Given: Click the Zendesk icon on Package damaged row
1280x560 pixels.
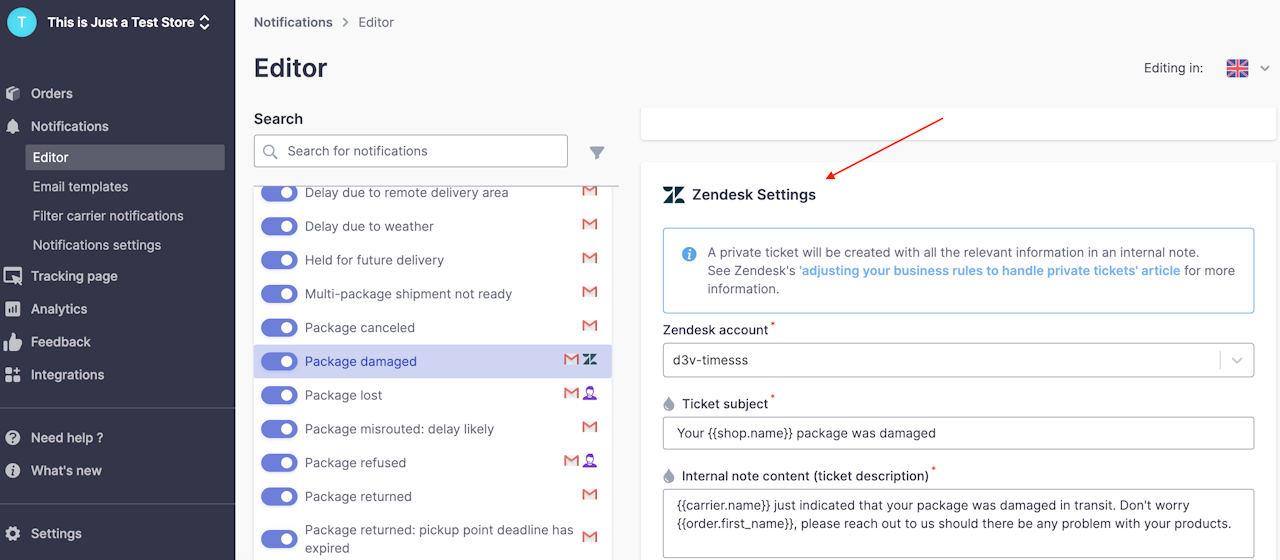Looking at the screenshot, I should [x=590, y=360].
